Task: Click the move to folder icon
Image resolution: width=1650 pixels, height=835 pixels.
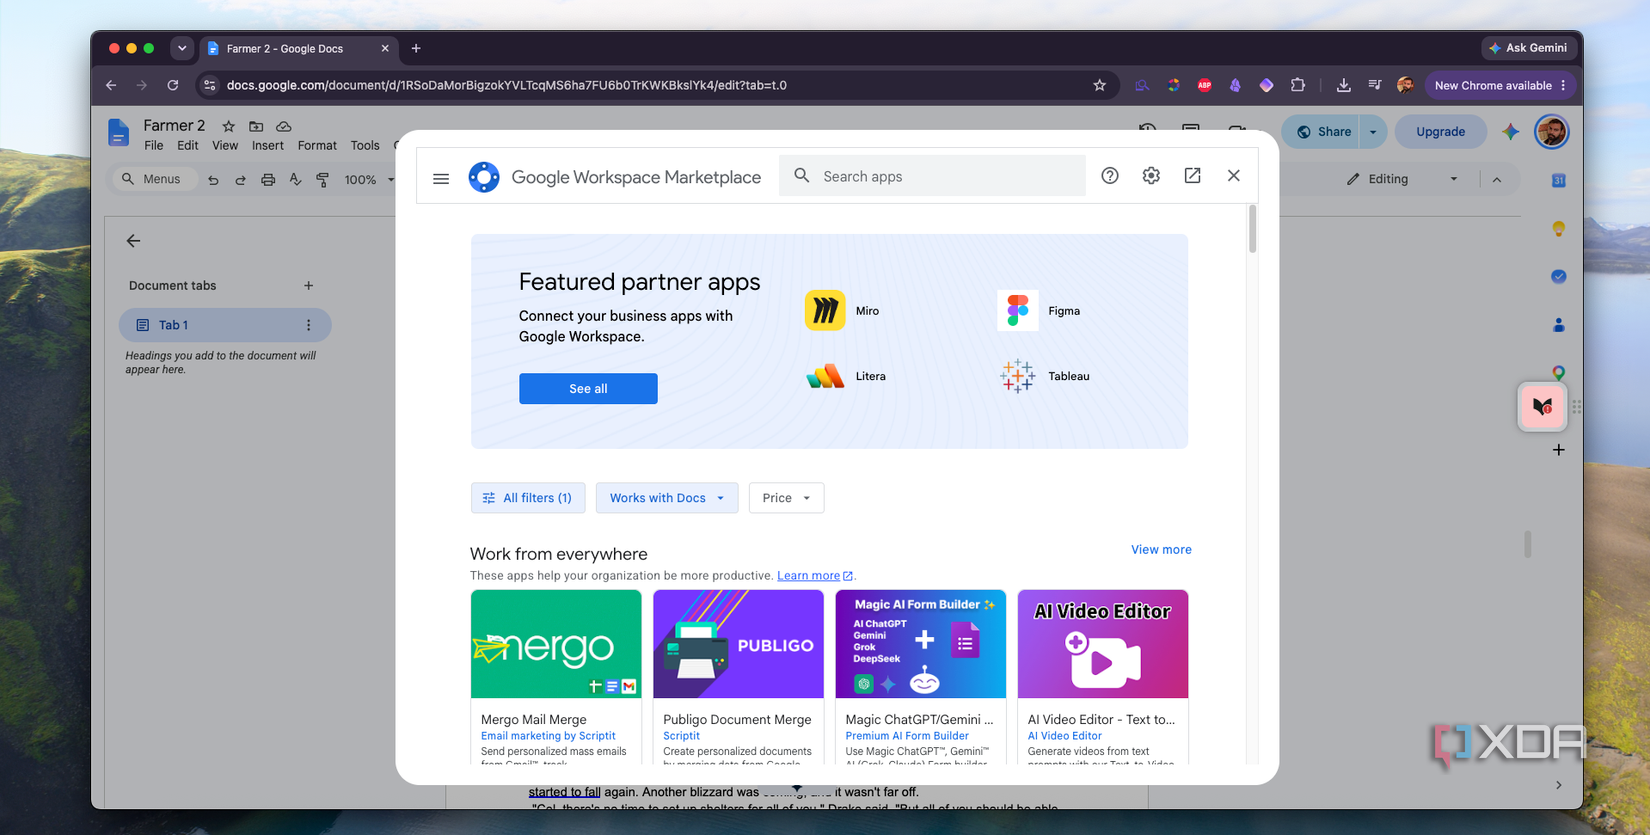Action: tap(256, 126)
